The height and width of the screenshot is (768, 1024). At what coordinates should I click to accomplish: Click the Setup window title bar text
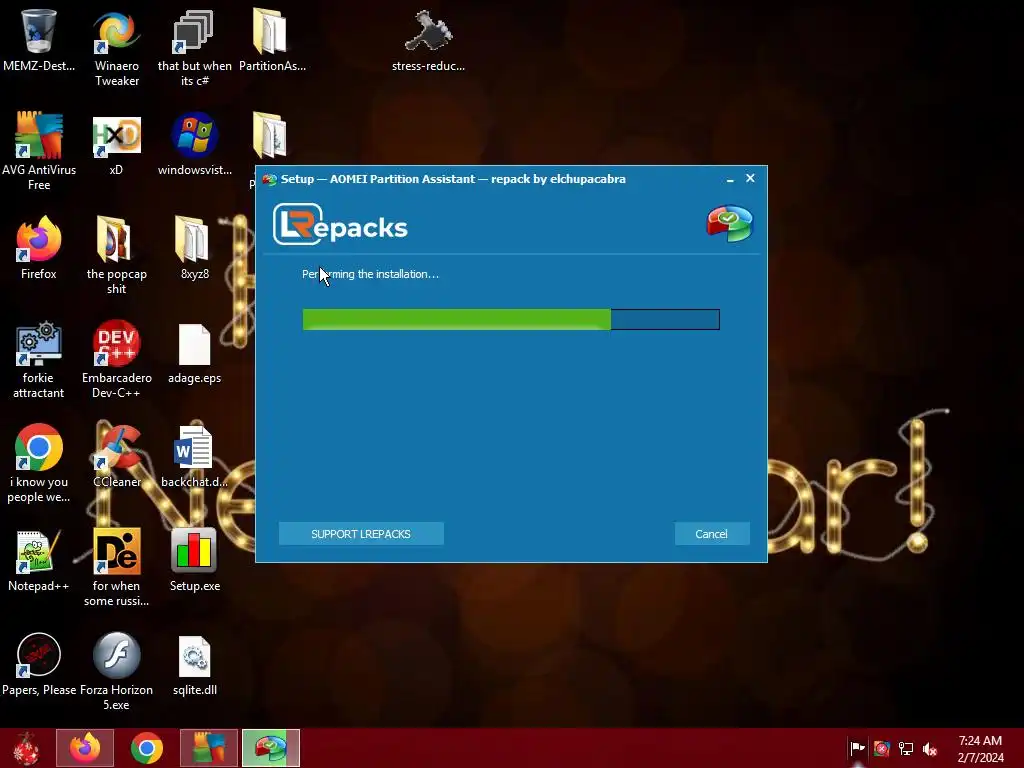[x=453, y=179]
